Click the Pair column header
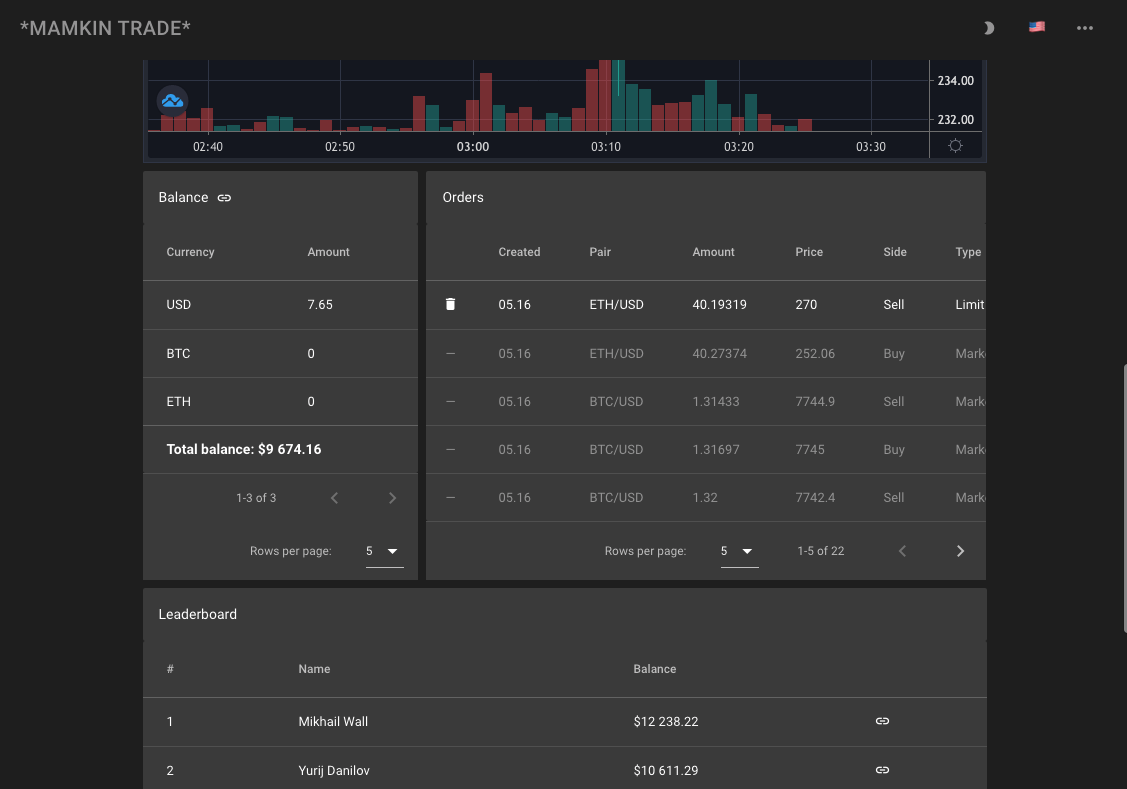Viewport: 1127px width, 789px height. pos(600,252)
